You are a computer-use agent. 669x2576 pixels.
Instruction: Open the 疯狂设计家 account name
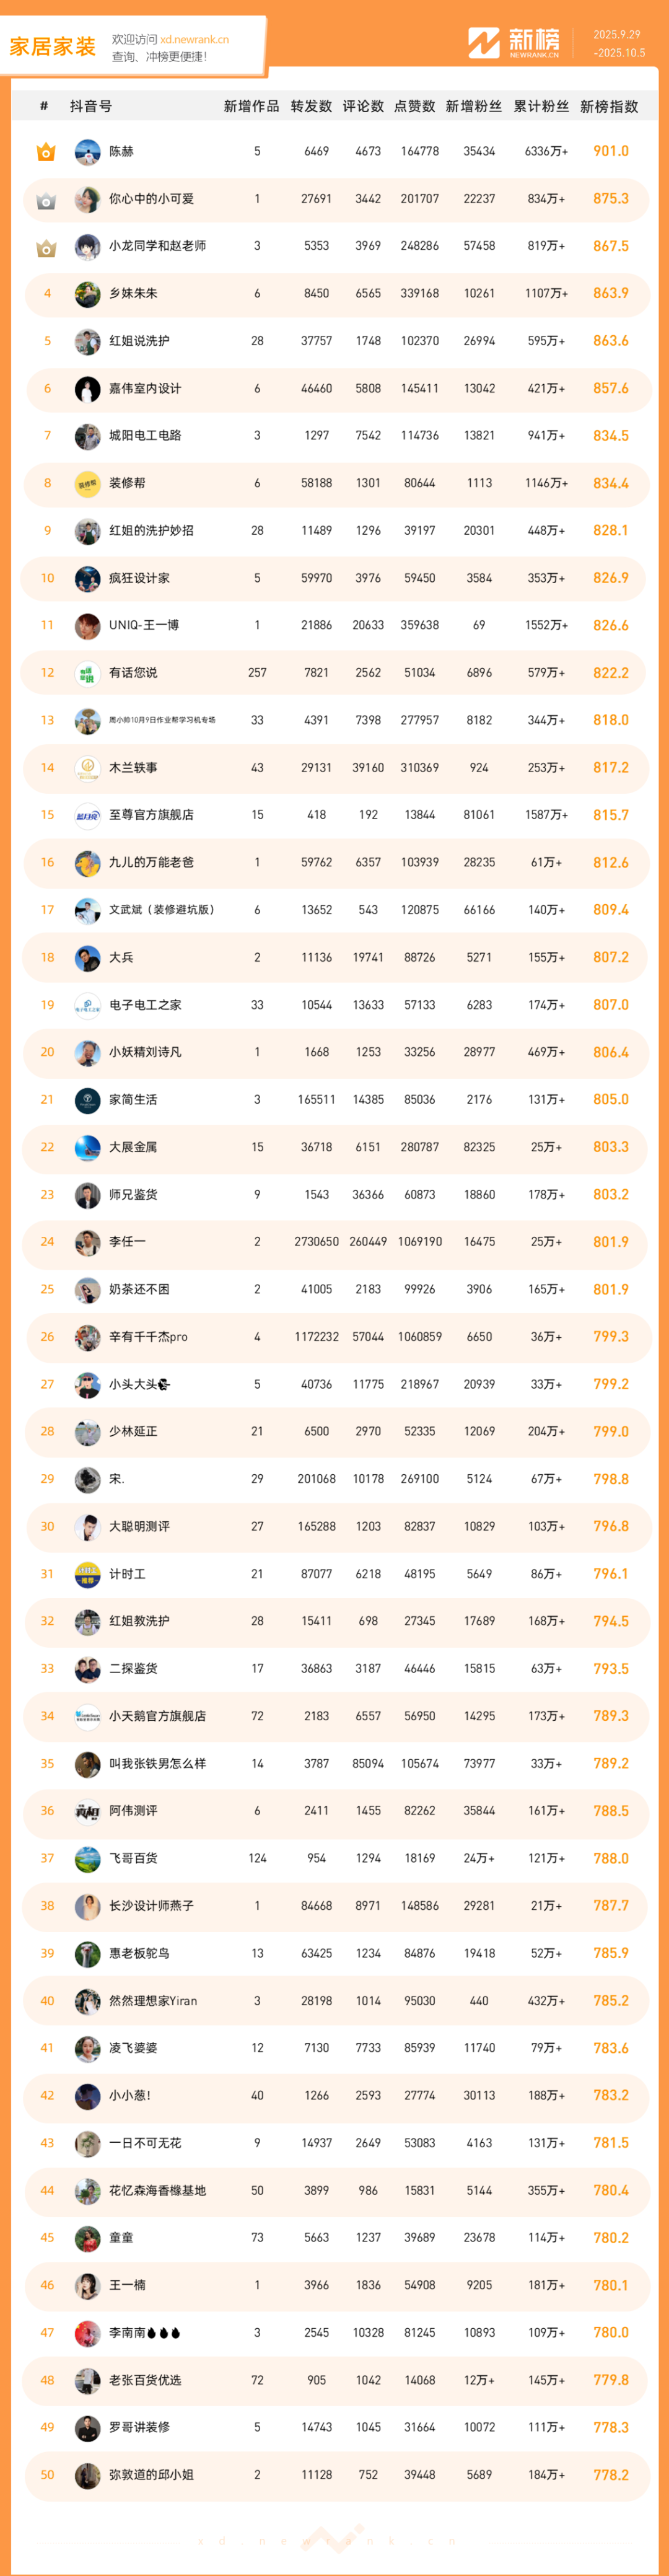pyautogui.click(x=139, y=578)
